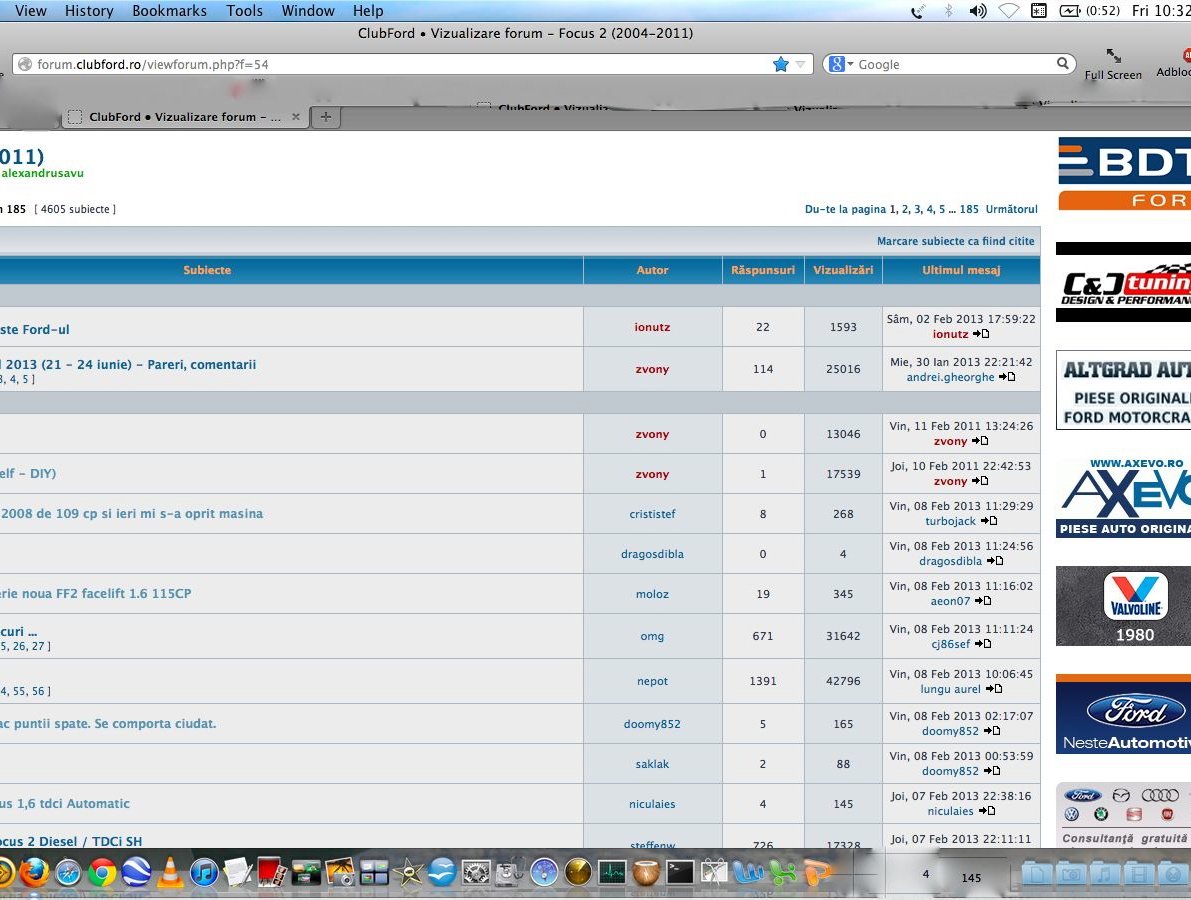Open a new tab with the plus button
The image size is (1191, 900).
coord(325,117)
